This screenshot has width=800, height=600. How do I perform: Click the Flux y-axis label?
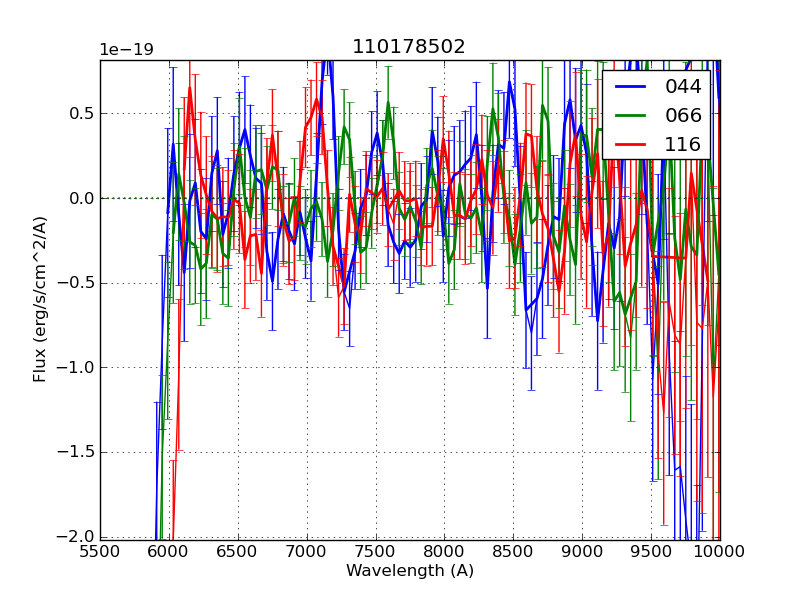pyautogui.click(x=40, y=299)
